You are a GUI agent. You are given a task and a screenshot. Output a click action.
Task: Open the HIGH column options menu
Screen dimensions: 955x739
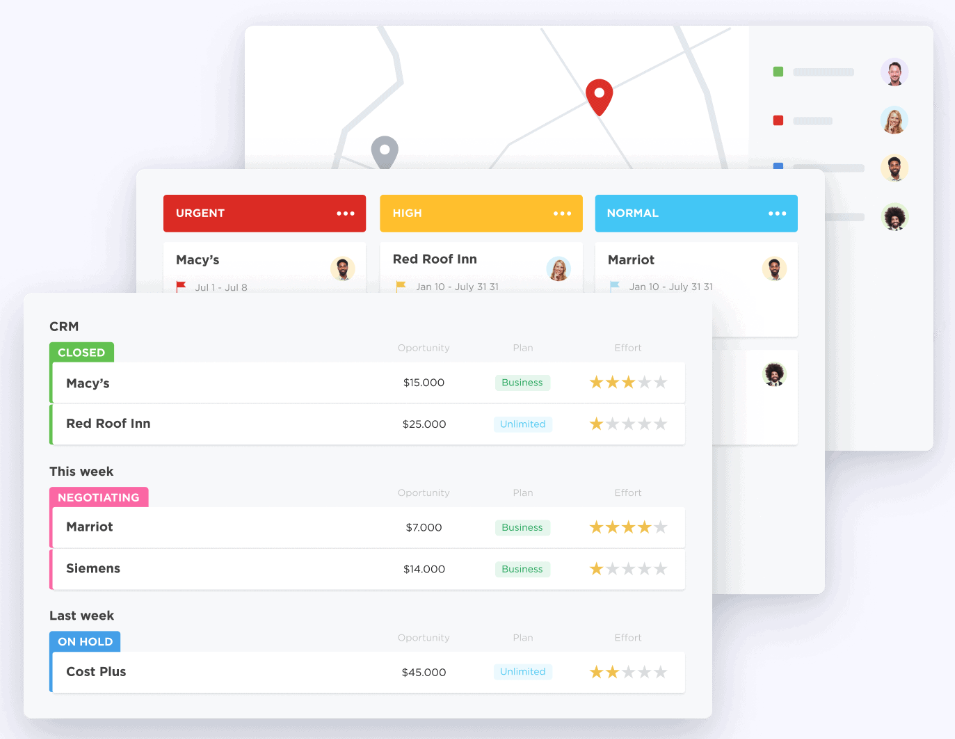coord(563,213)
